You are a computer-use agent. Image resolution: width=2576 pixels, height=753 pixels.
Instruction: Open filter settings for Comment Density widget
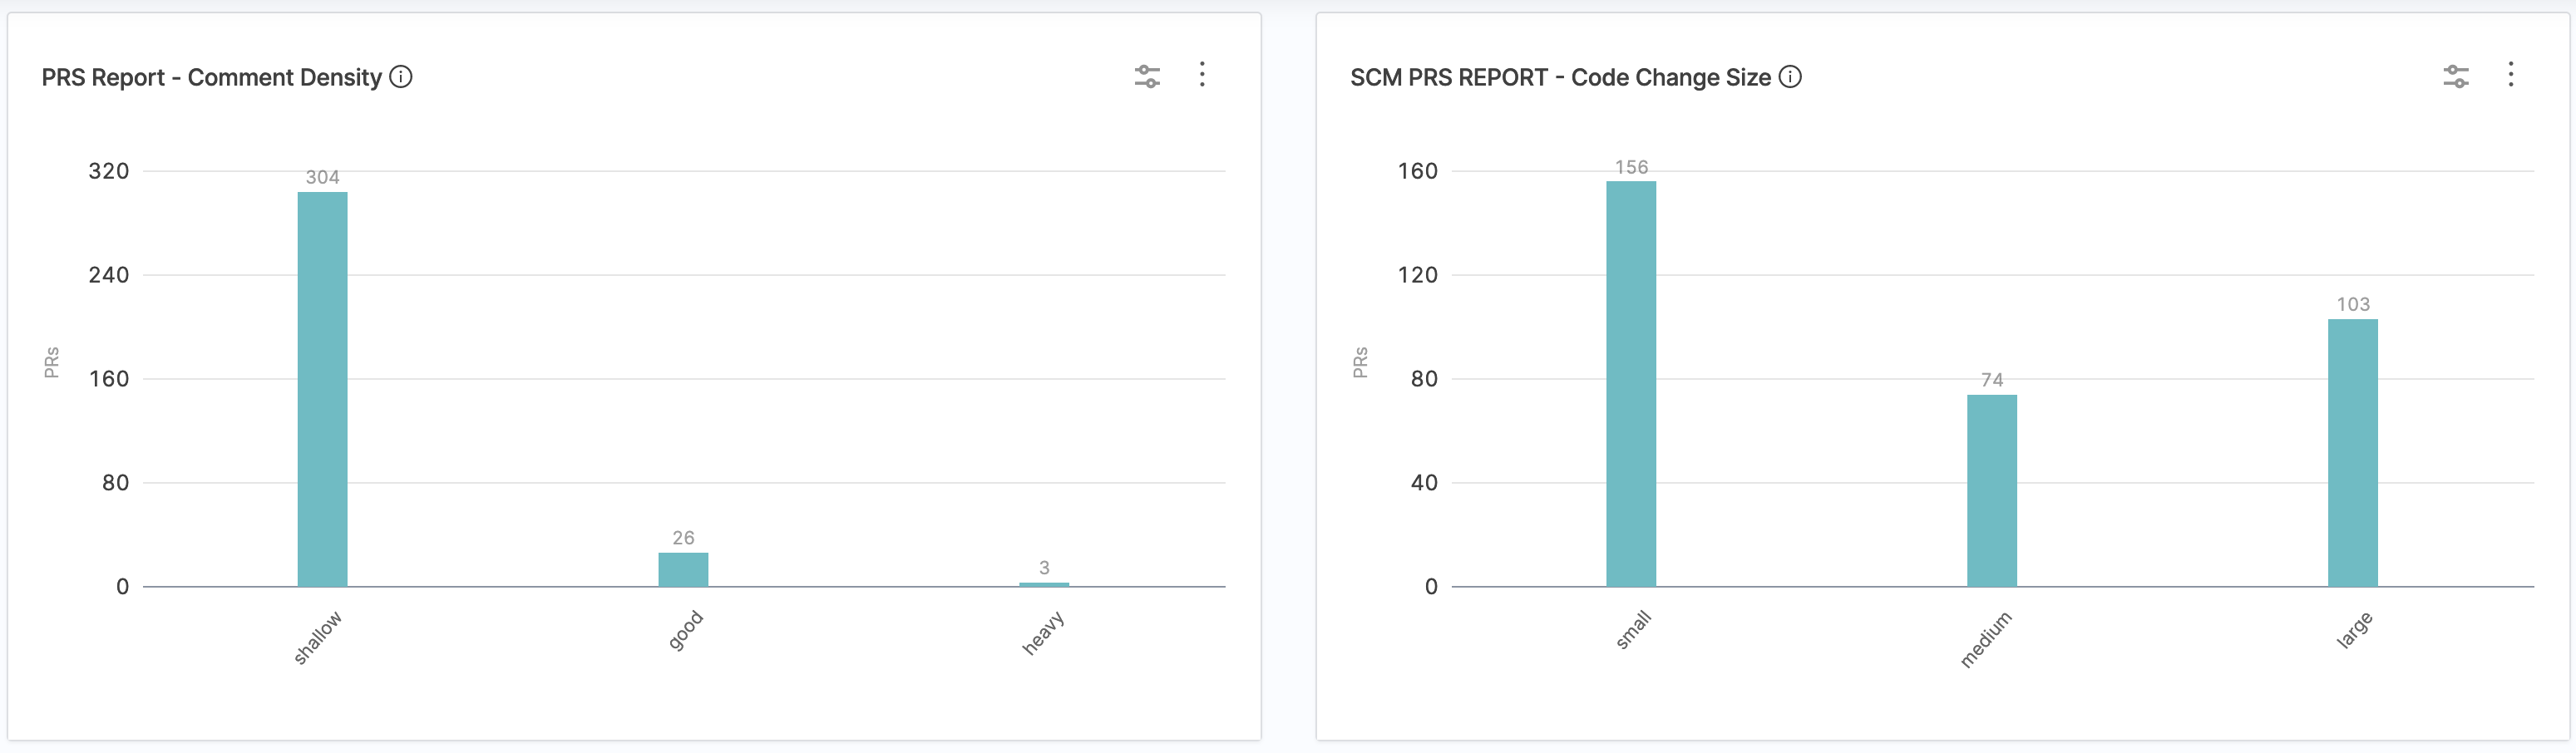click(x=1147, y=76)
